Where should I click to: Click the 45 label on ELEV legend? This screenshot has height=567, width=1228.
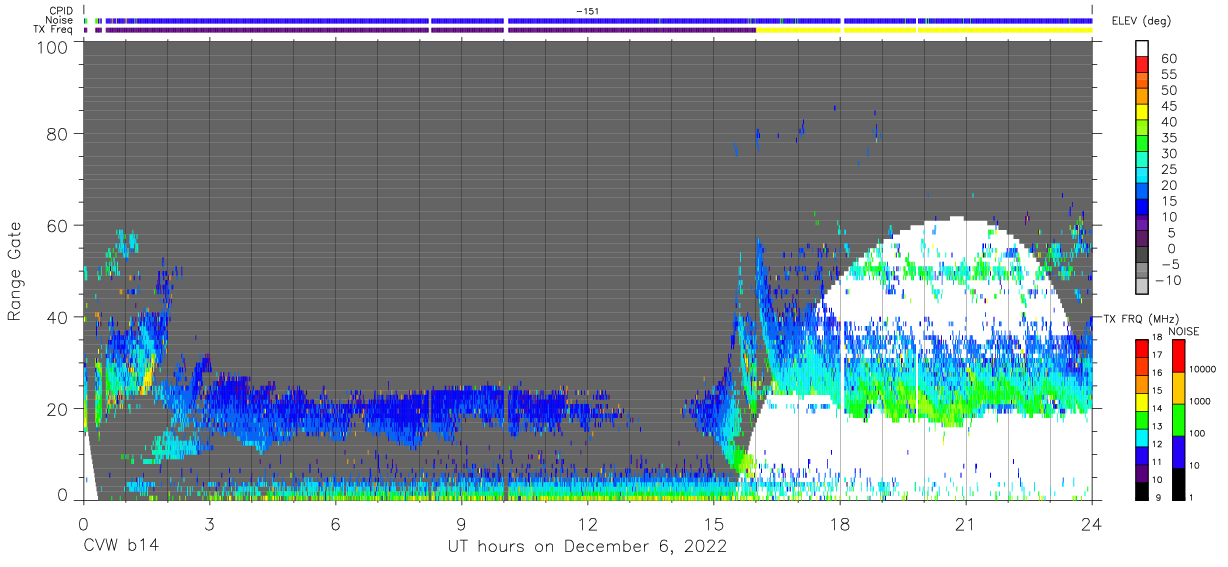click(x=1167, y=106)
